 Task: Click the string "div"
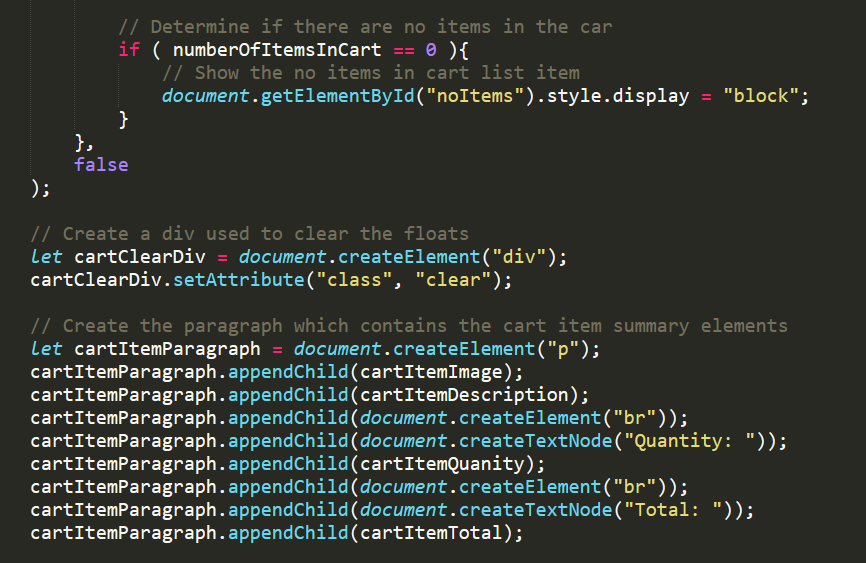point(519,257)
